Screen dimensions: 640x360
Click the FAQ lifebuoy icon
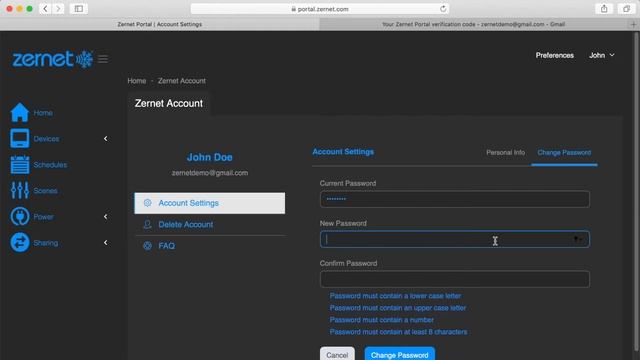pyautogui.click(x=147, y=246)
